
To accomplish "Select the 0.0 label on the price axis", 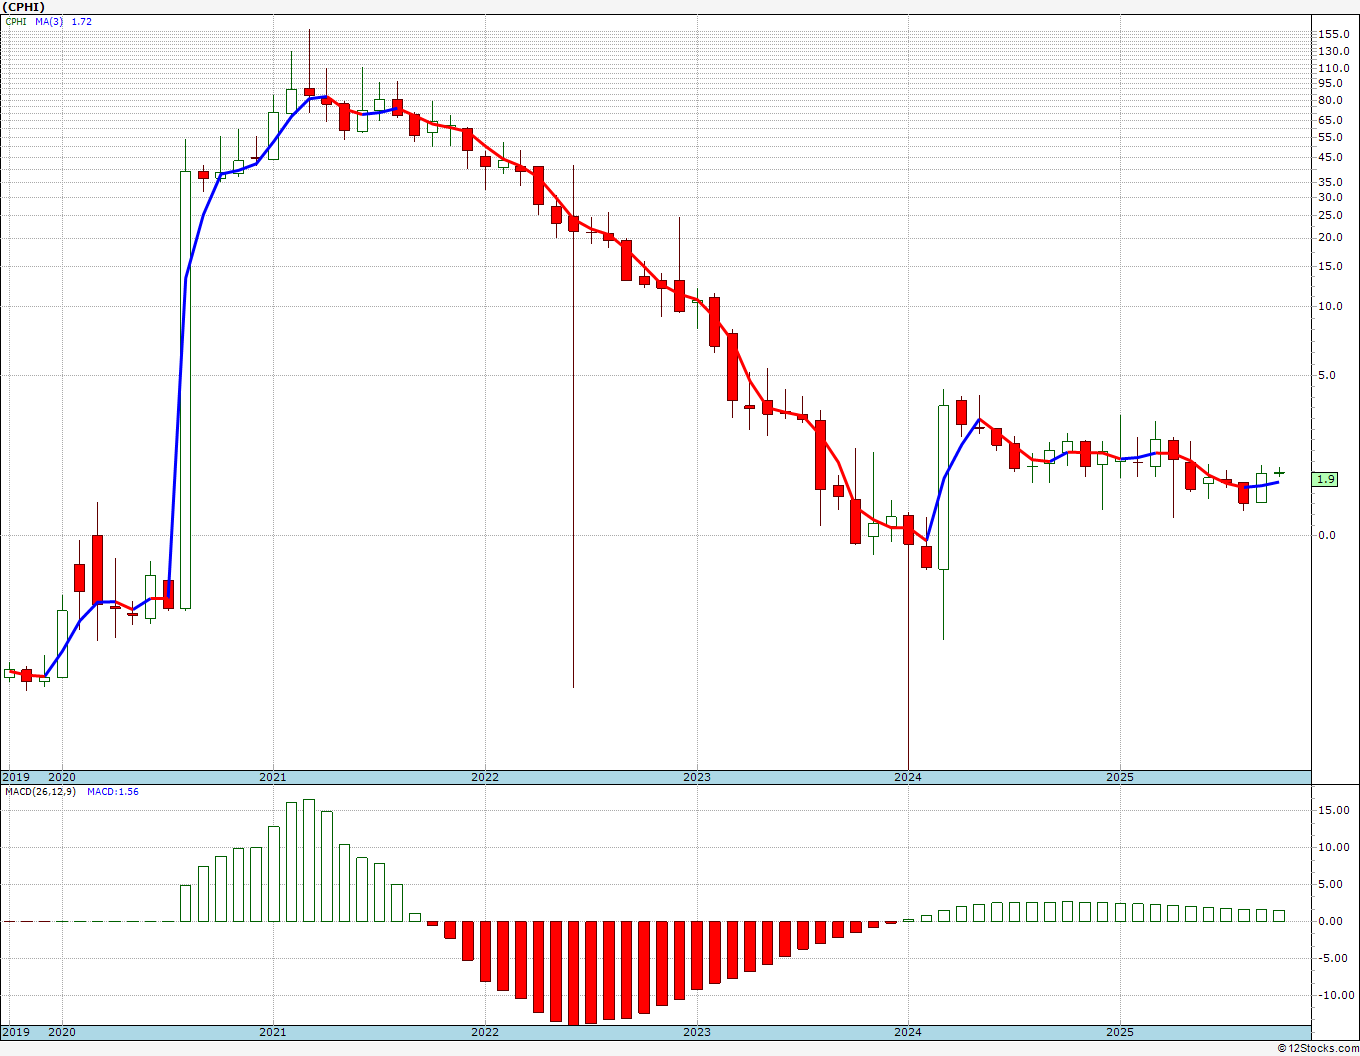I will point(1327,535).
